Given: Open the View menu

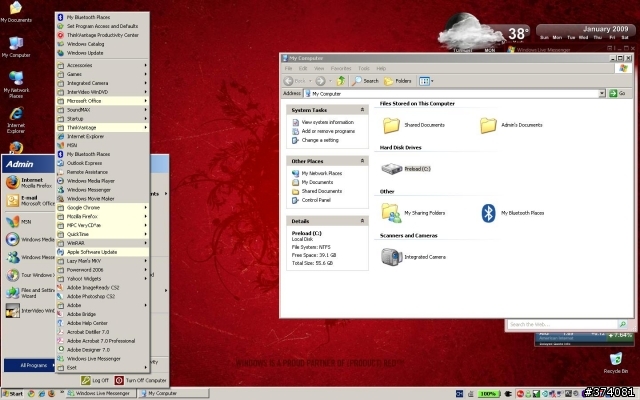Looking at the screenshot, I should [319, 69].
